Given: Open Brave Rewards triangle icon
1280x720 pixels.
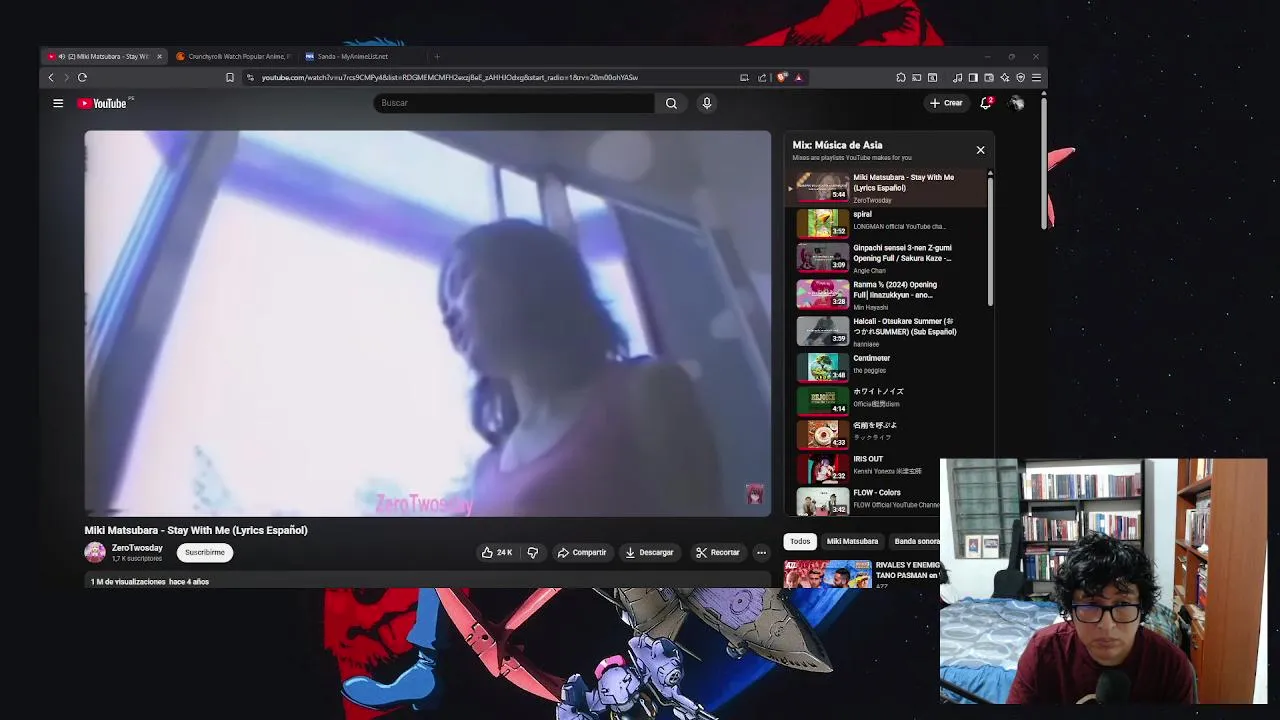Looking at the screenshot, I should (798, 77).
